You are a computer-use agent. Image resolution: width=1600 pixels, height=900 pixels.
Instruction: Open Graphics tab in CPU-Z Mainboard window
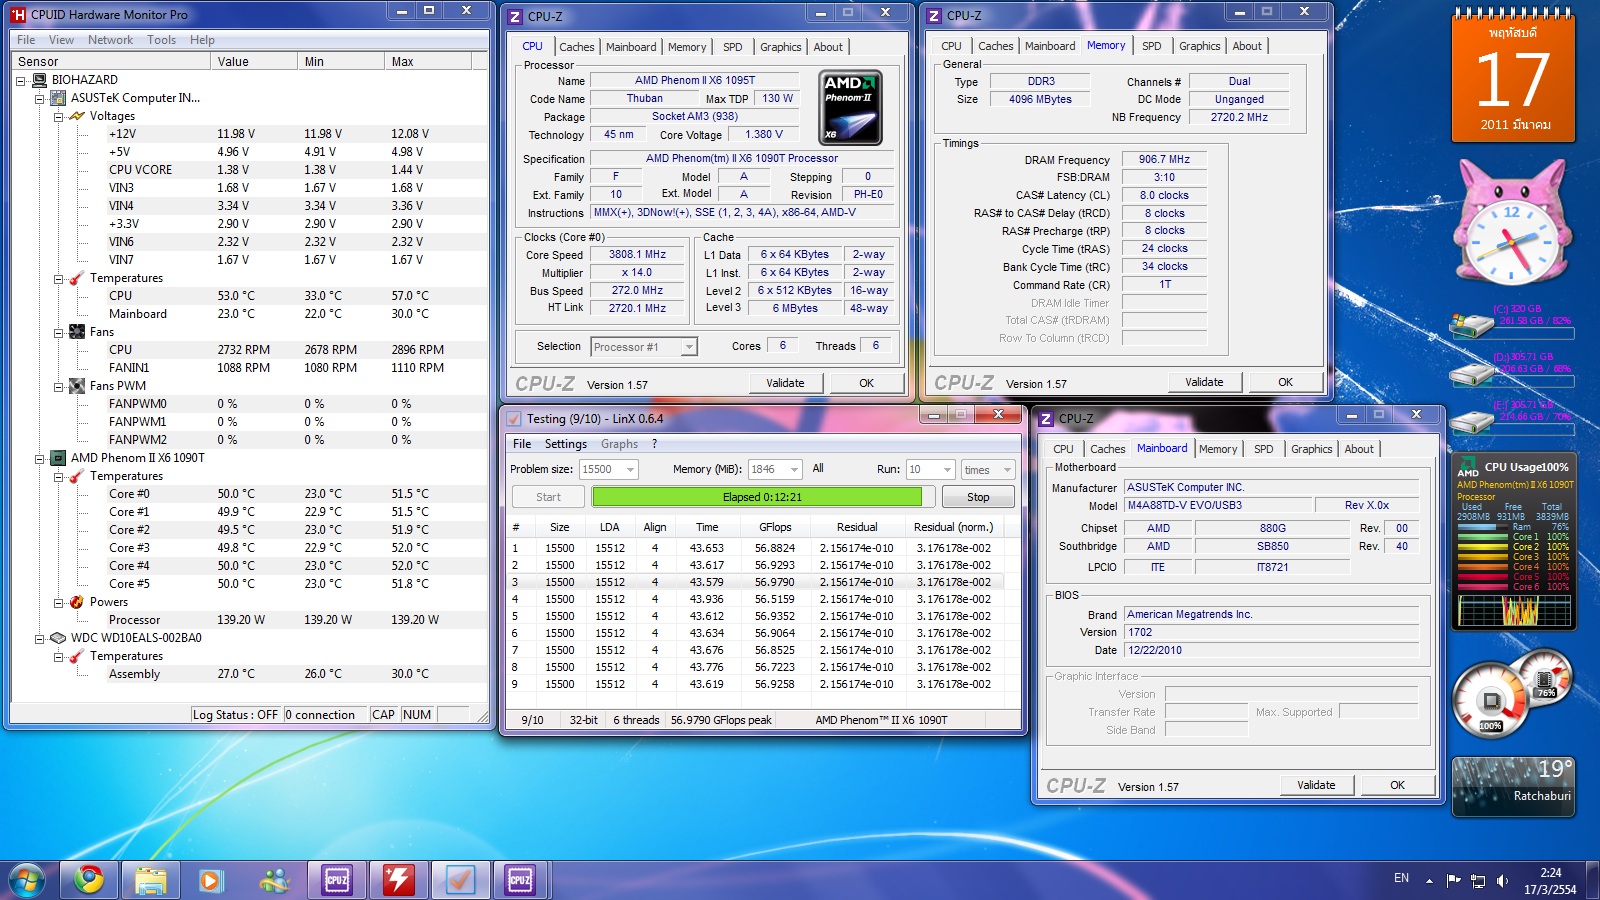[1311, 449]
